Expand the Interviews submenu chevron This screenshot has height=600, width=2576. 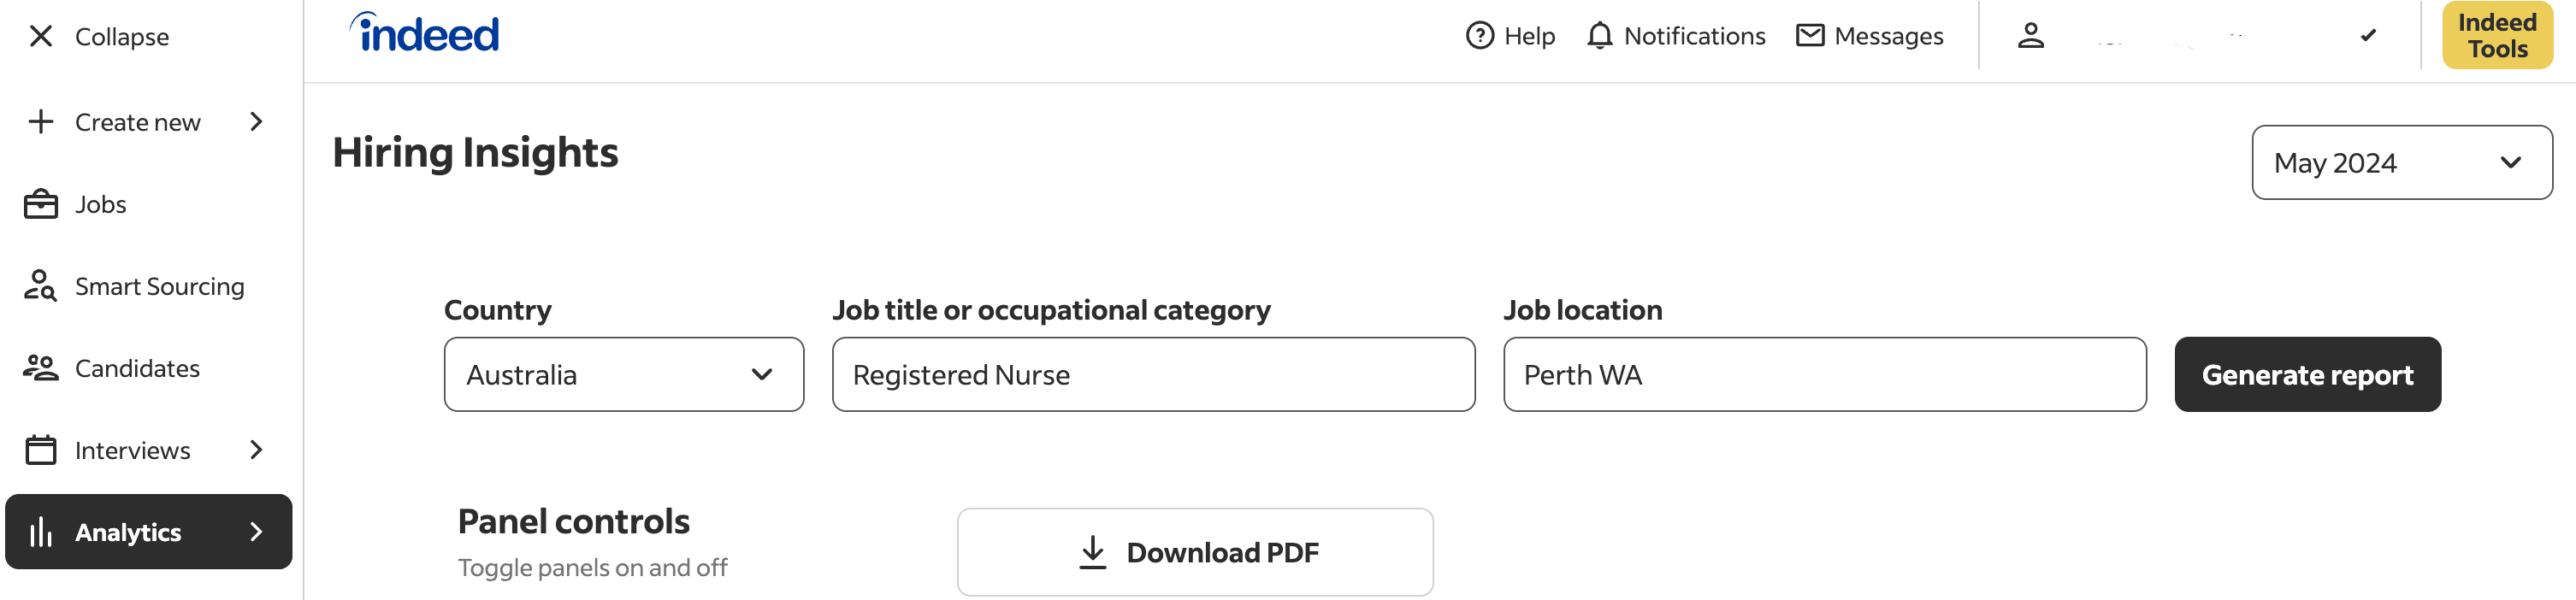pyautogui.click(x=256, y=450)
